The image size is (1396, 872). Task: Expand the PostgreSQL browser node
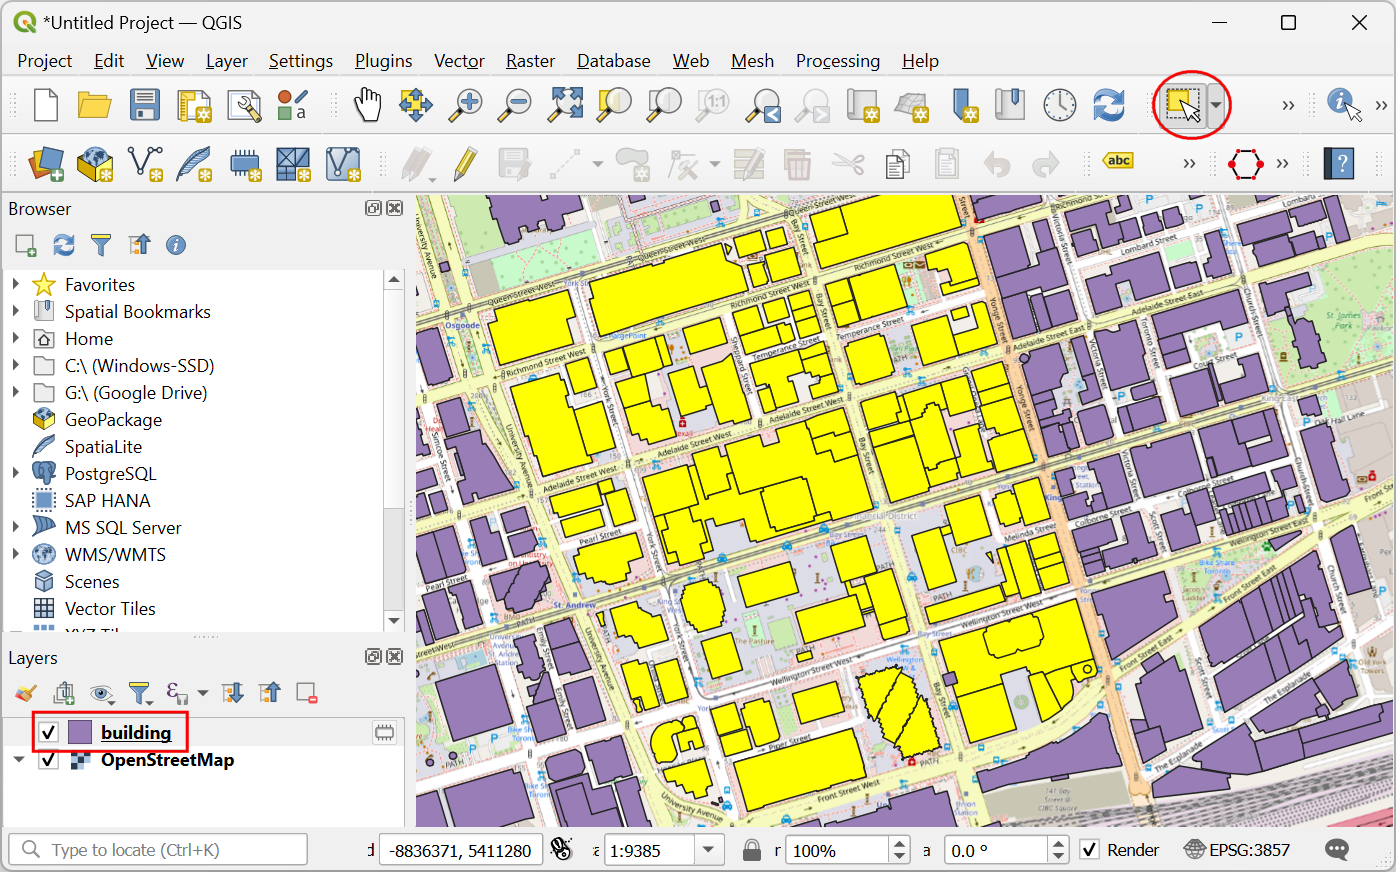[x=16, y=474]
